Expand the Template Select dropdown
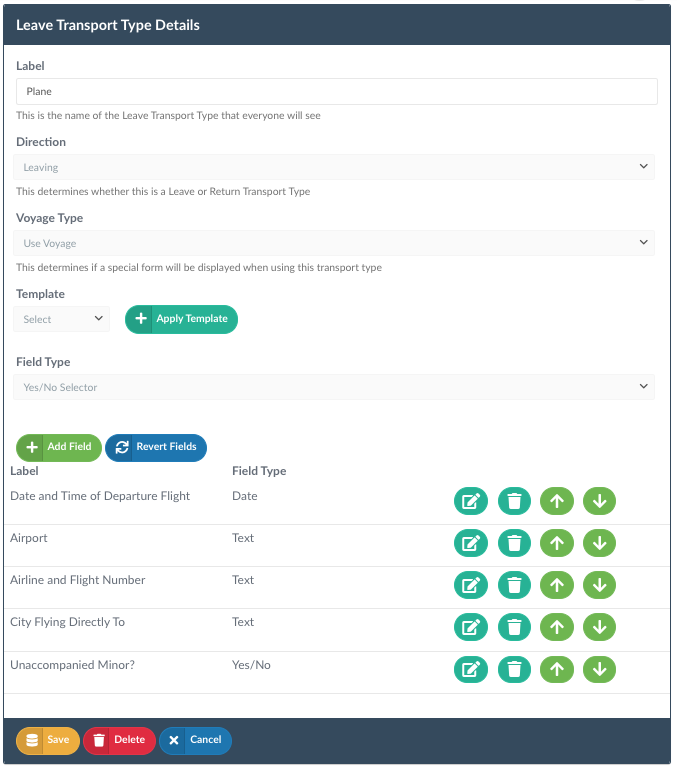Viewport: 677px width, 770px height. tap(61, 319)
